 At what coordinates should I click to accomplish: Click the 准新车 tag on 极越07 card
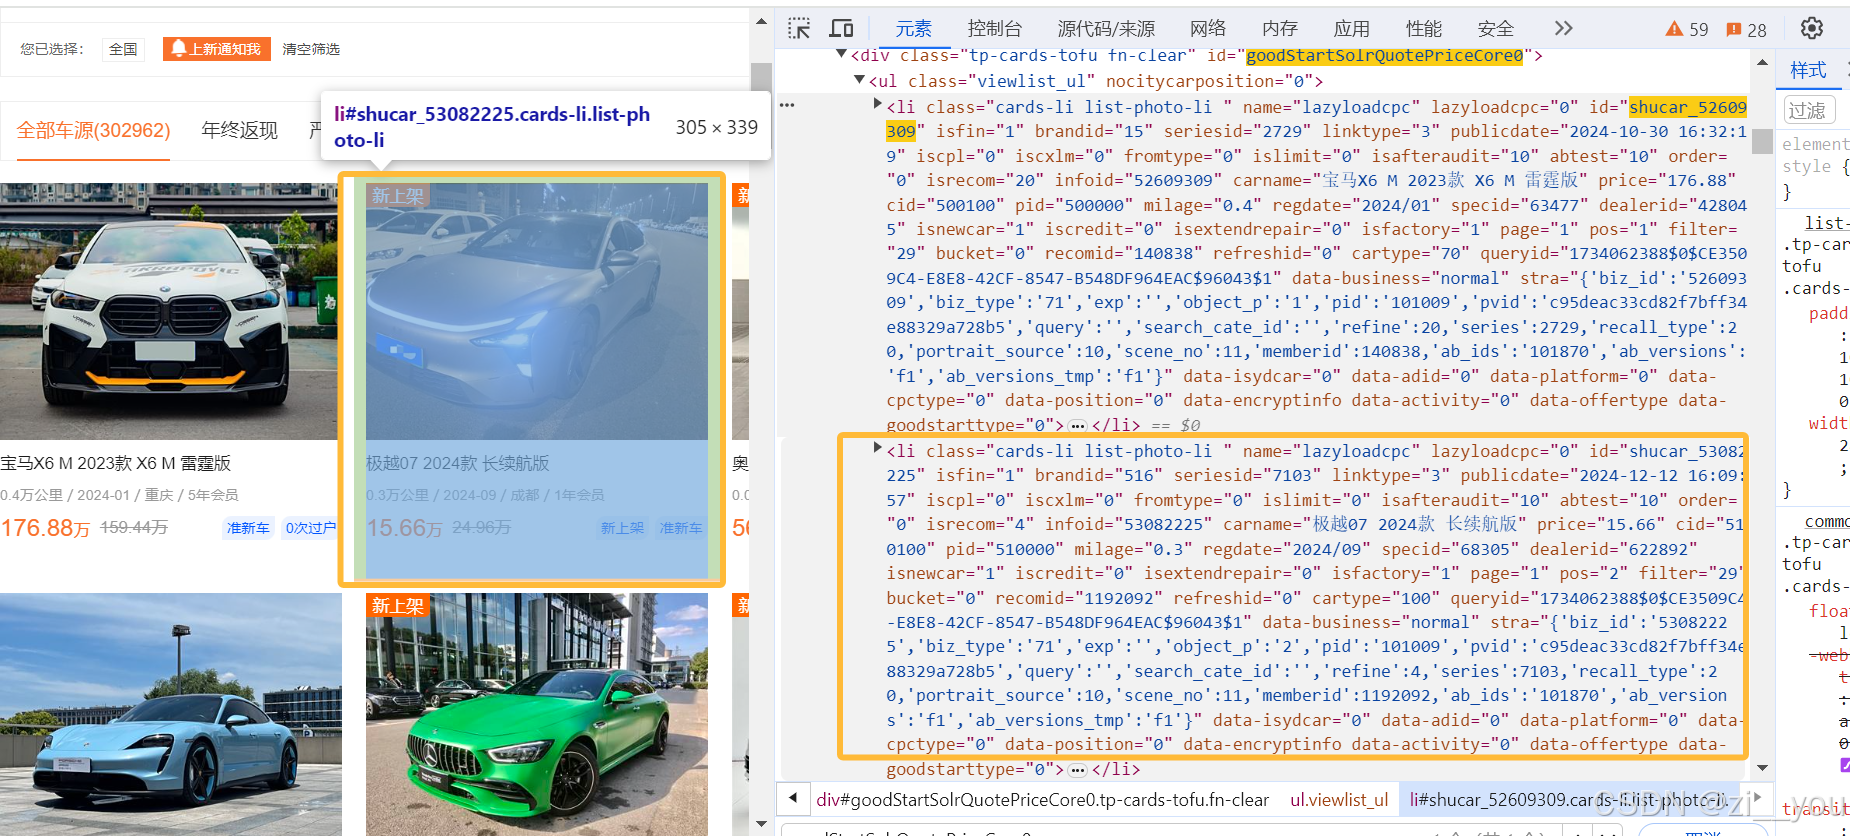(x=681, y=528)
